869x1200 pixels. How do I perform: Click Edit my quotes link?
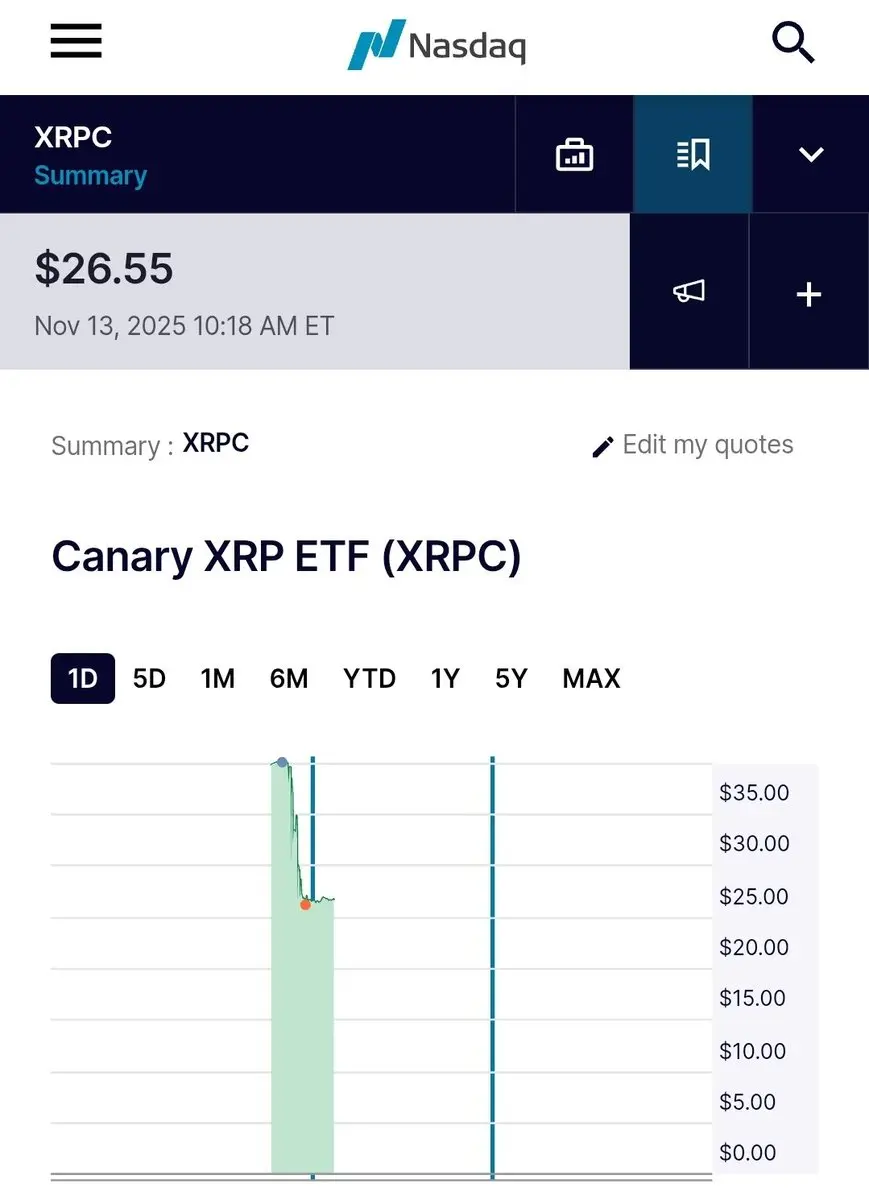pos(708,445)
